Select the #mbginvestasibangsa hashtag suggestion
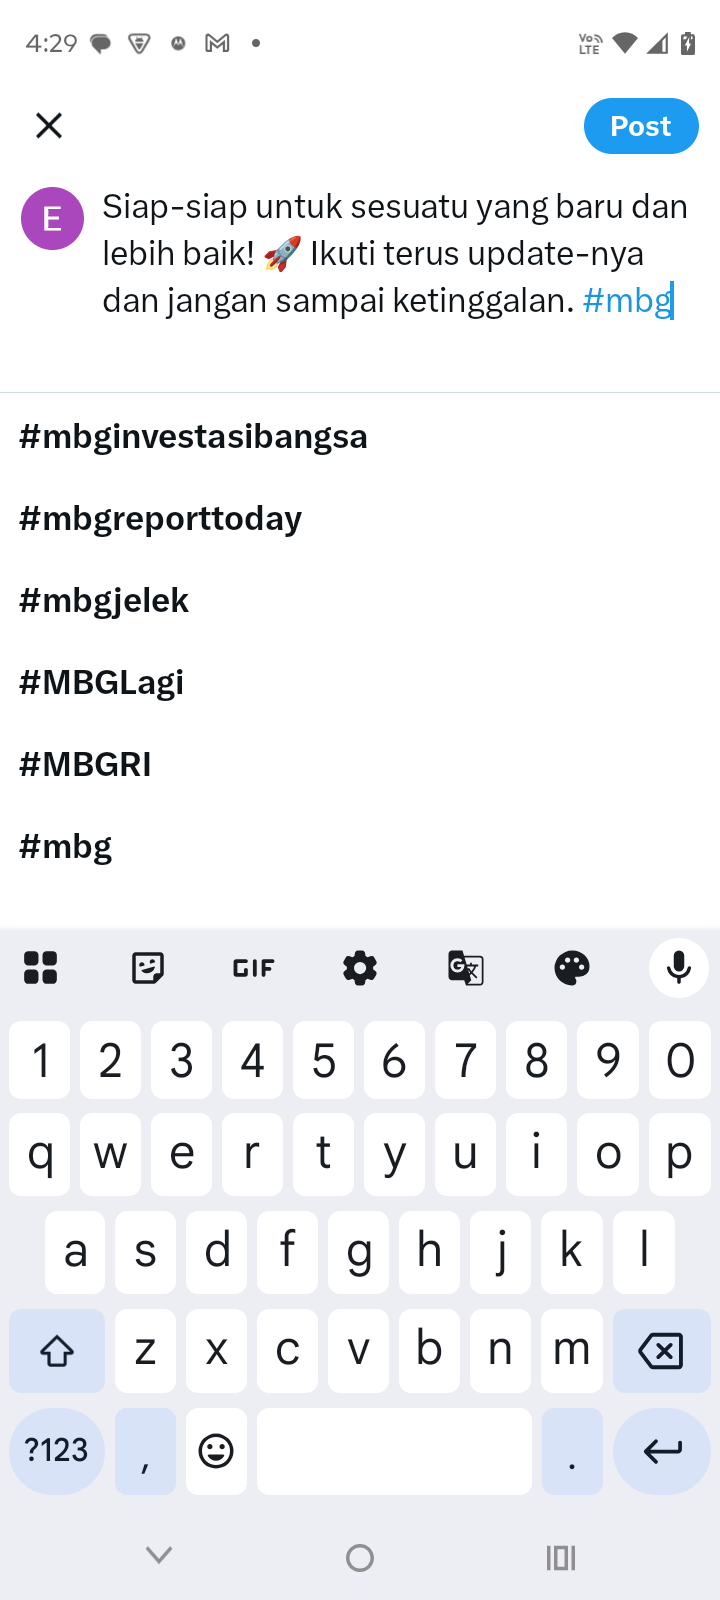720x1600 pixels. click(x=194, y=437)
